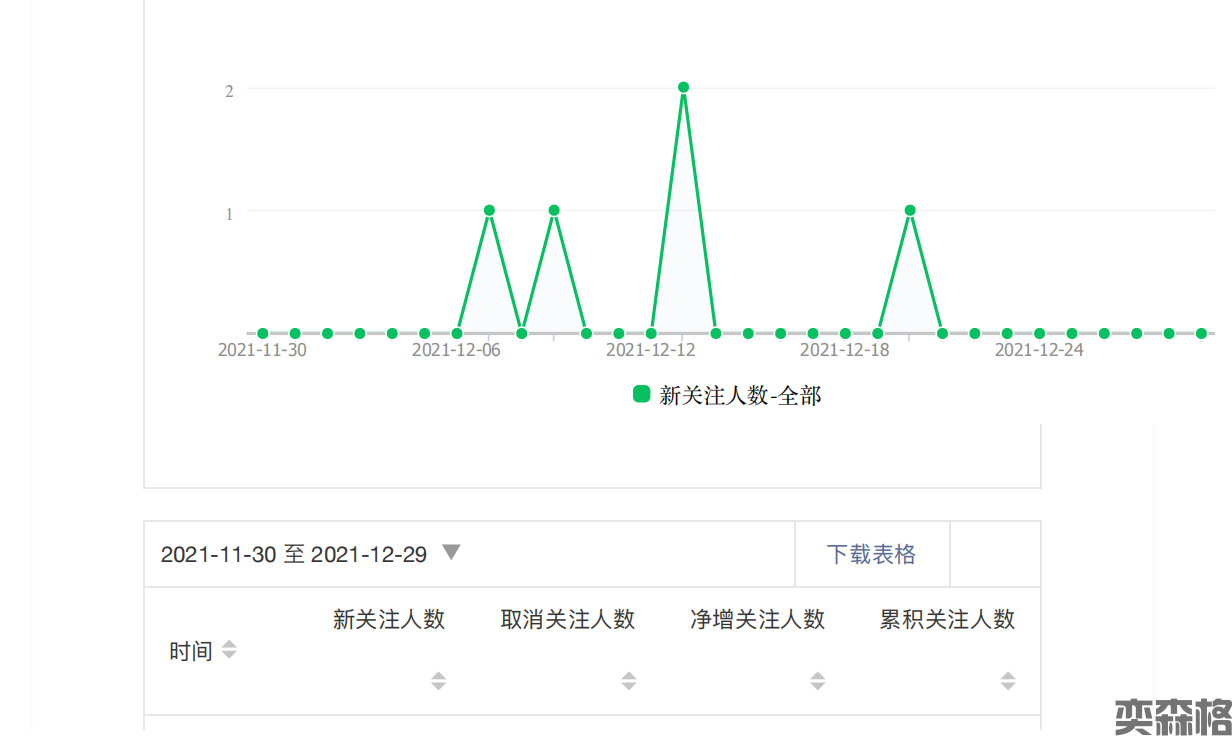Screen dimensions: 1232x736
Task: Click sort arrows under 净增关注人数
Action: 818,681
